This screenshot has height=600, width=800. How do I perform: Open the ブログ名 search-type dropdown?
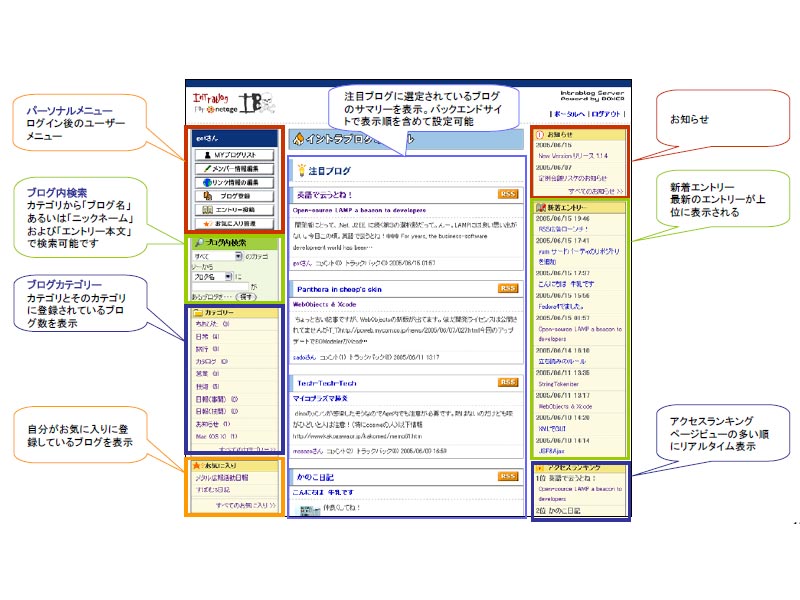(x=213, y=277)
